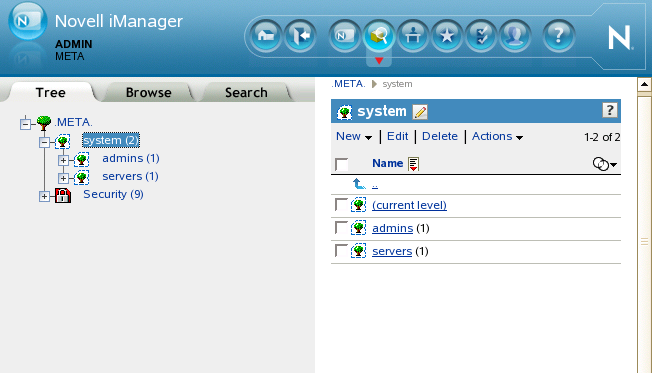
Task: Tick the checkbox beside servers row
Action: pos(341,251)
